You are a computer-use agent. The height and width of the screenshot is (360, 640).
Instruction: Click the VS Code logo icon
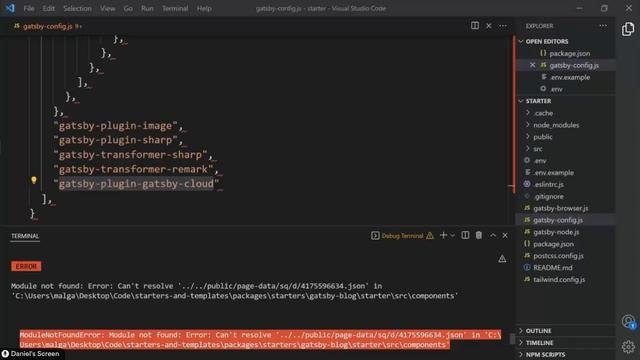pyautogui.click(x=10, y=8)
